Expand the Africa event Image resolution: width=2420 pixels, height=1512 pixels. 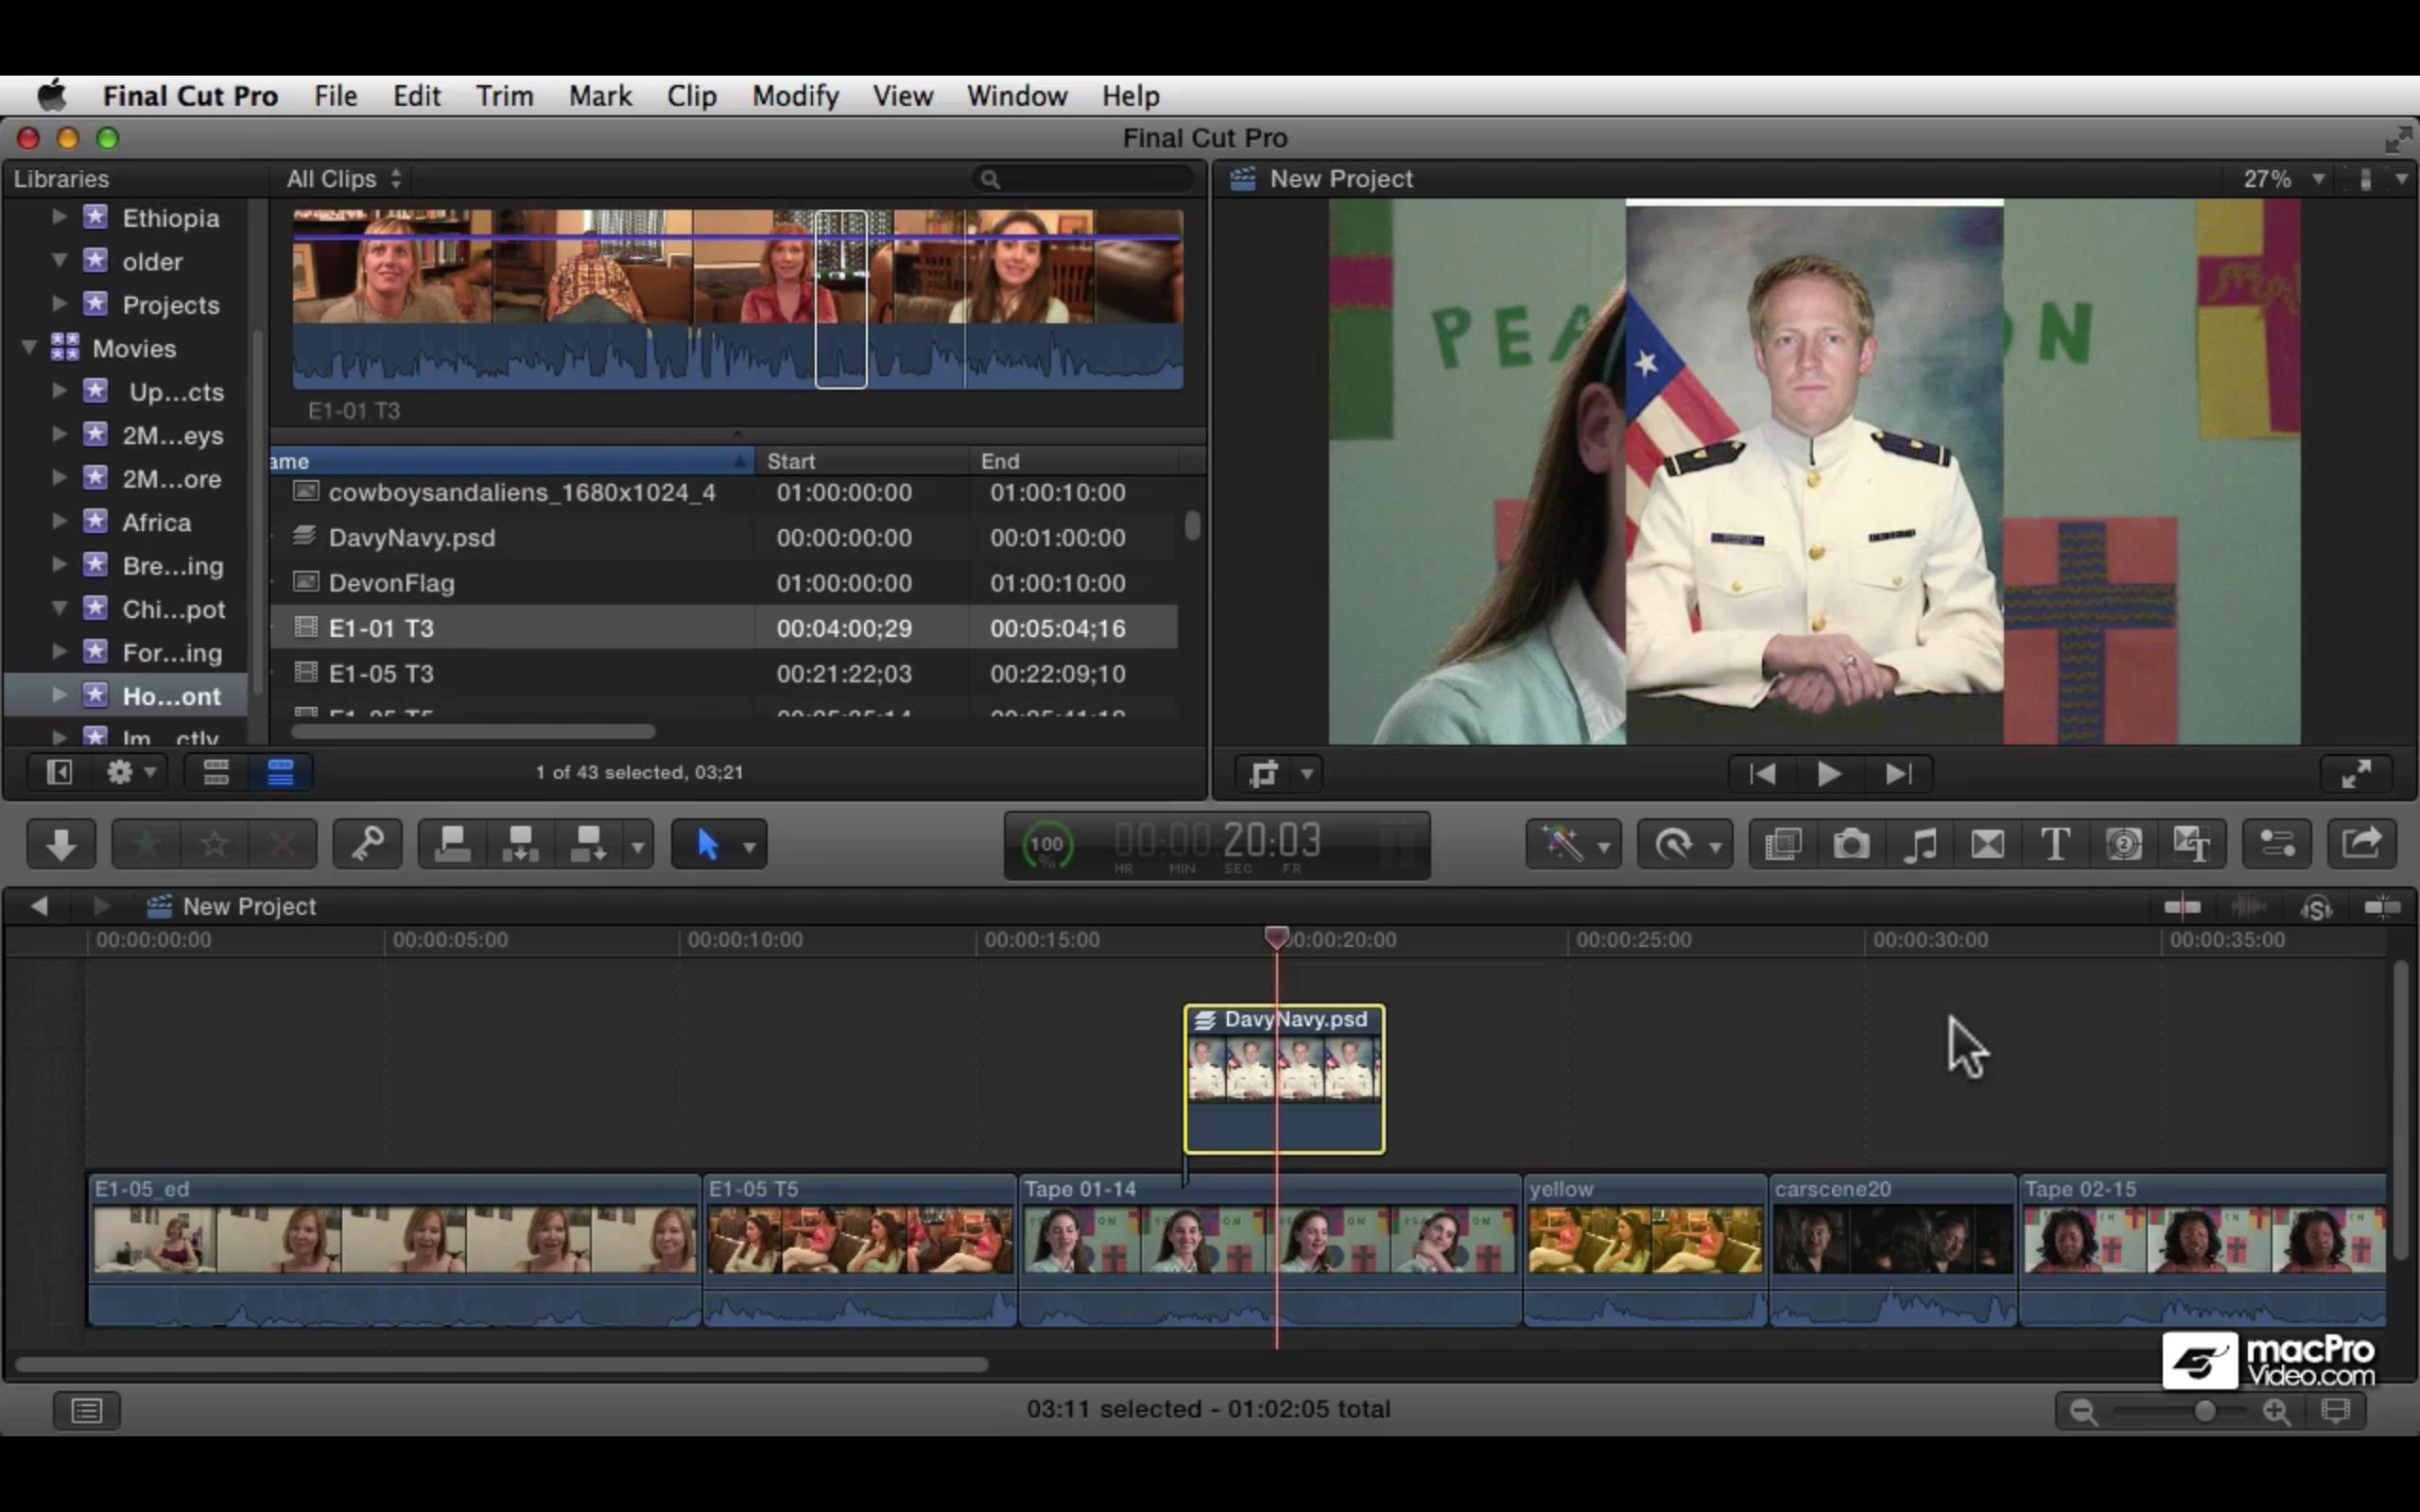(x=59, y=521)
